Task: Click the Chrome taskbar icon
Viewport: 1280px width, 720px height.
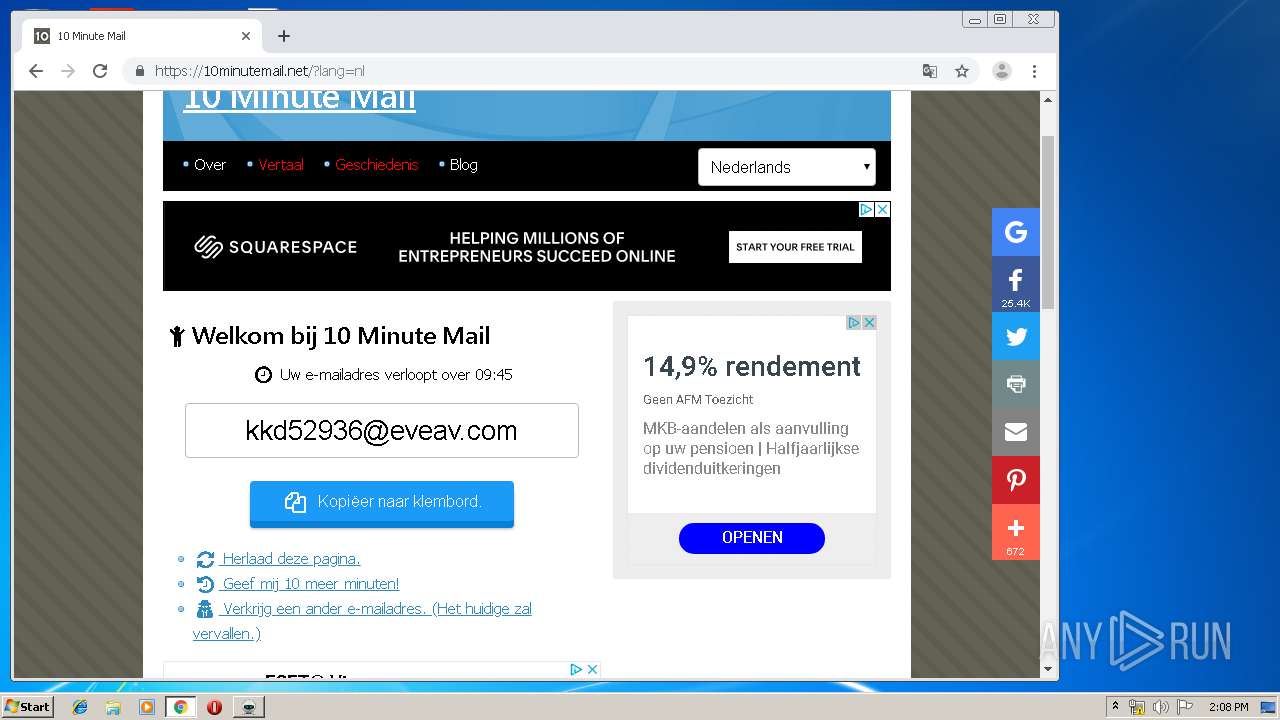Action: (181, 707)
